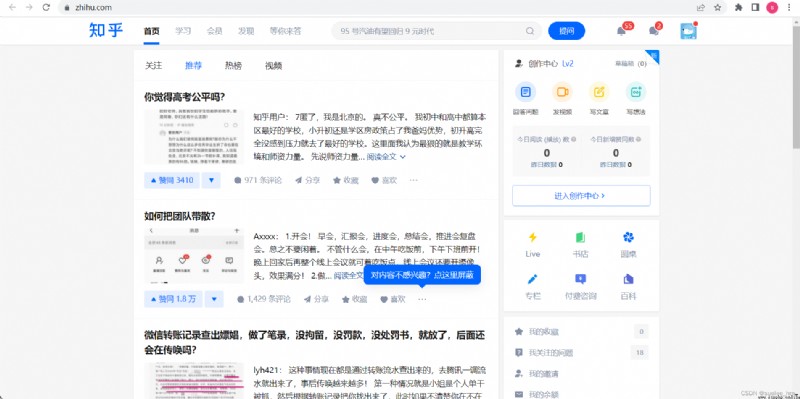Like the 高考公平 answer with heart
The width and height of the screenshot is (800, 399).
[384, 180]
